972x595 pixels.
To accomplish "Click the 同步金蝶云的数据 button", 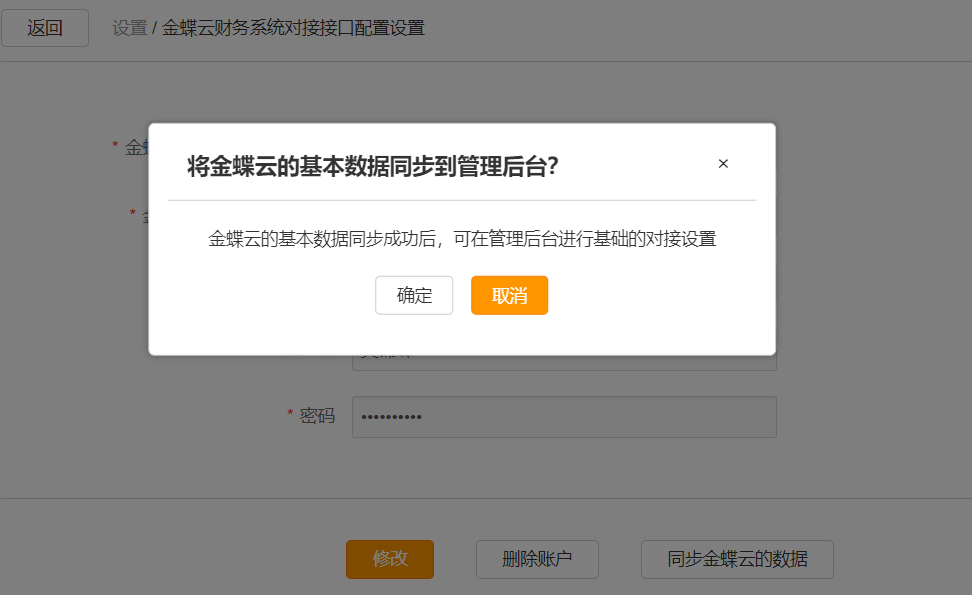I will [x=737, y=559].
